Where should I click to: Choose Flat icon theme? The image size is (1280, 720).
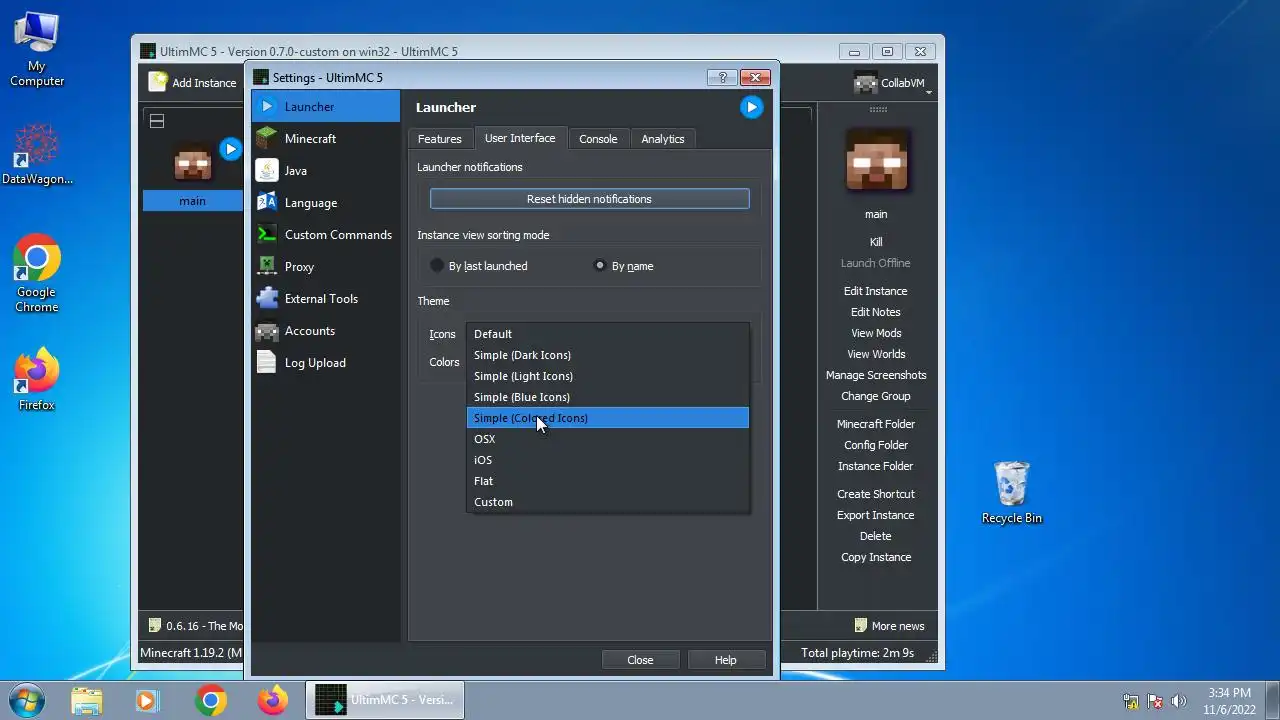(608, 481)
